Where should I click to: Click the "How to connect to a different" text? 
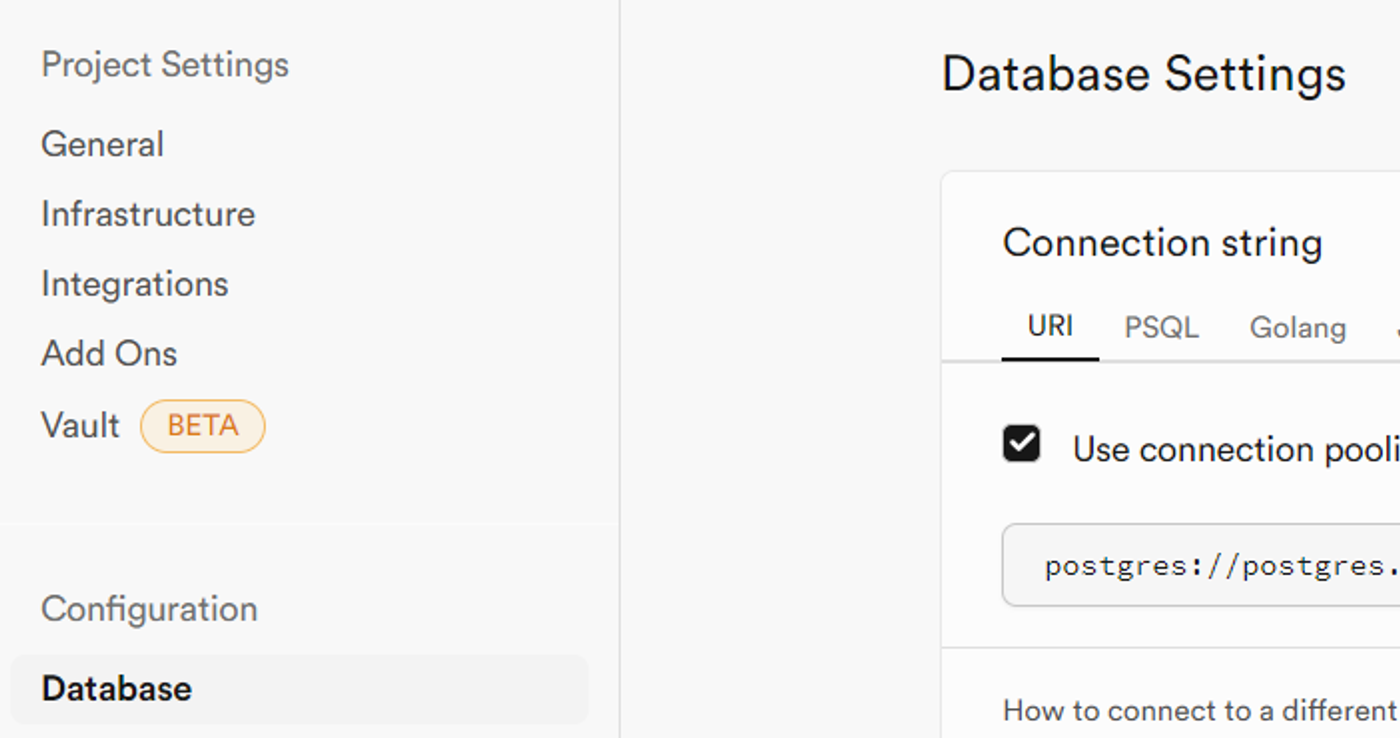(1200, 711)
